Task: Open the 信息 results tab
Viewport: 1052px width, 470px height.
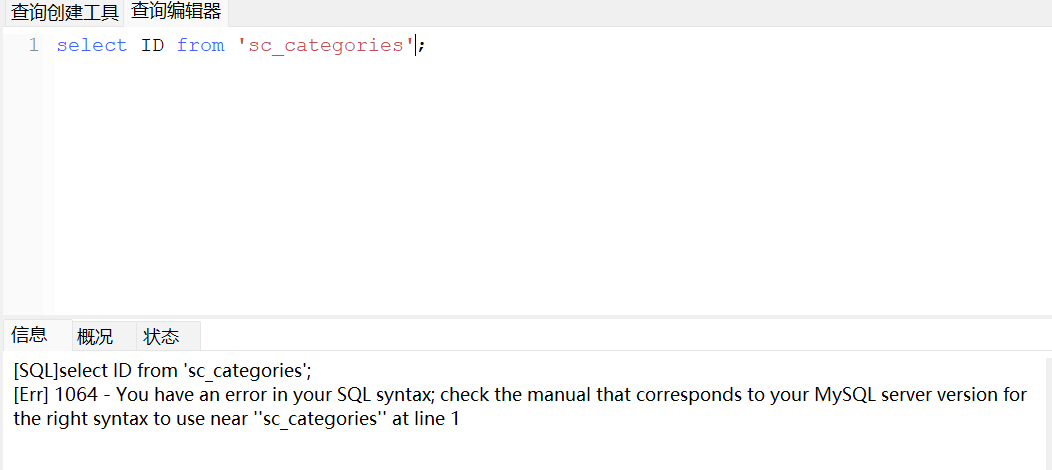Action: [30, 335]
